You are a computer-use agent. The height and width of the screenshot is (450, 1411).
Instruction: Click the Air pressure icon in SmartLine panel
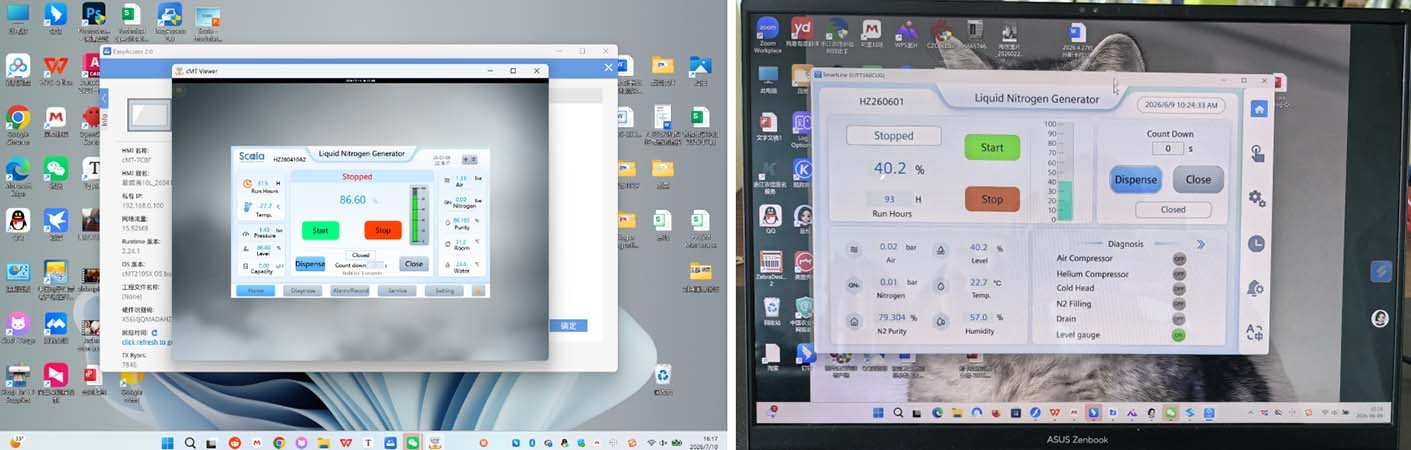854,249
